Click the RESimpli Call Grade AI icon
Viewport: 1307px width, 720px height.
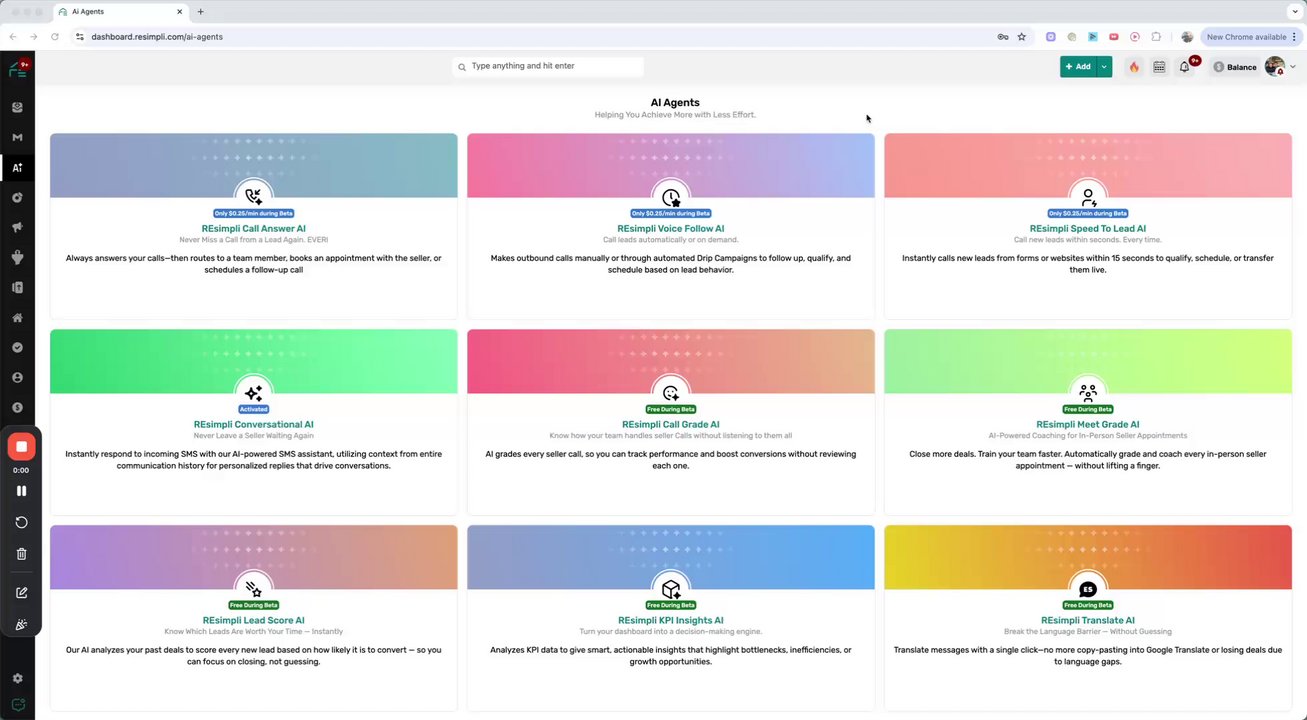point(670,393)
